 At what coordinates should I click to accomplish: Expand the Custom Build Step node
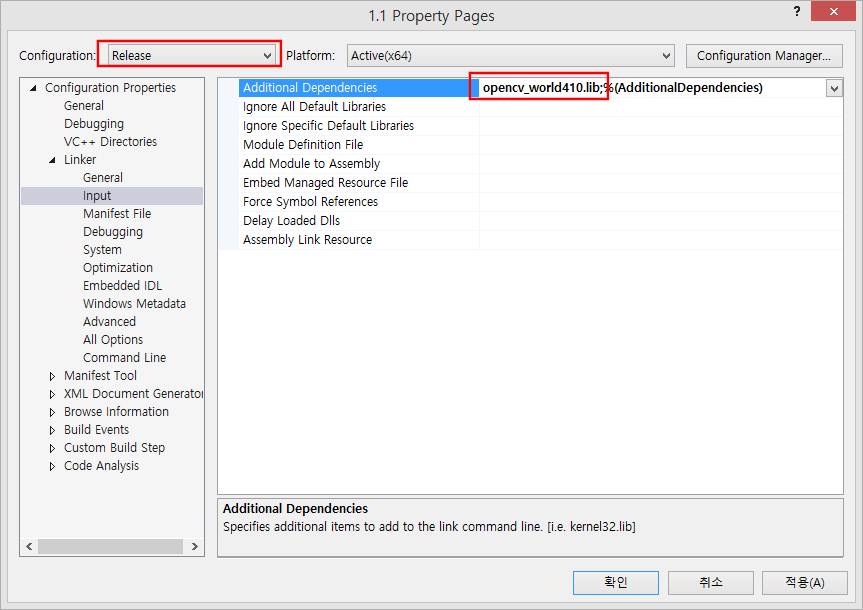53,448
